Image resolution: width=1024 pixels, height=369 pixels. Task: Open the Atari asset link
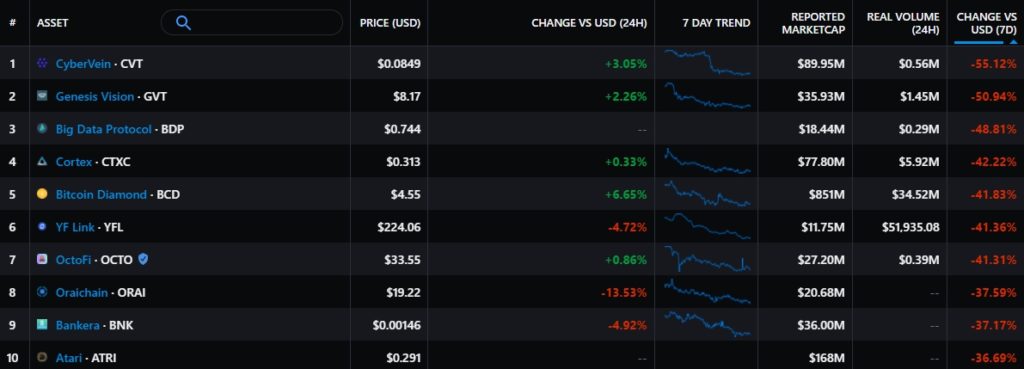(x=69, y=358)
